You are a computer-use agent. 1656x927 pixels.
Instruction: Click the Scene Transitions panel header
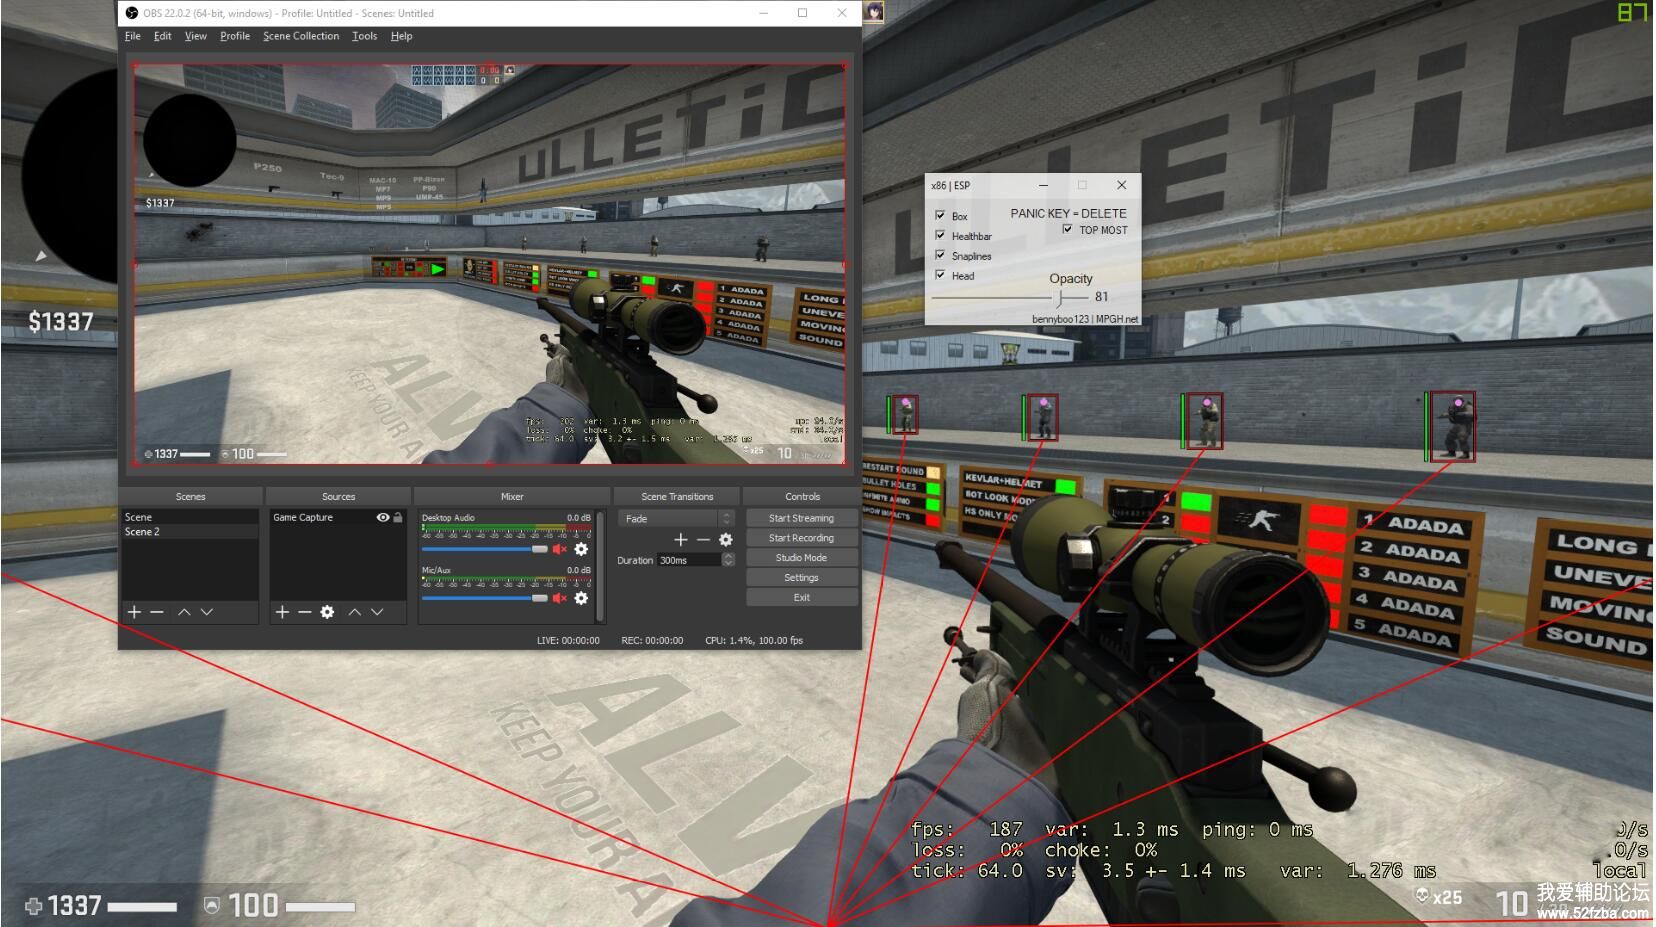pos(677,496)
